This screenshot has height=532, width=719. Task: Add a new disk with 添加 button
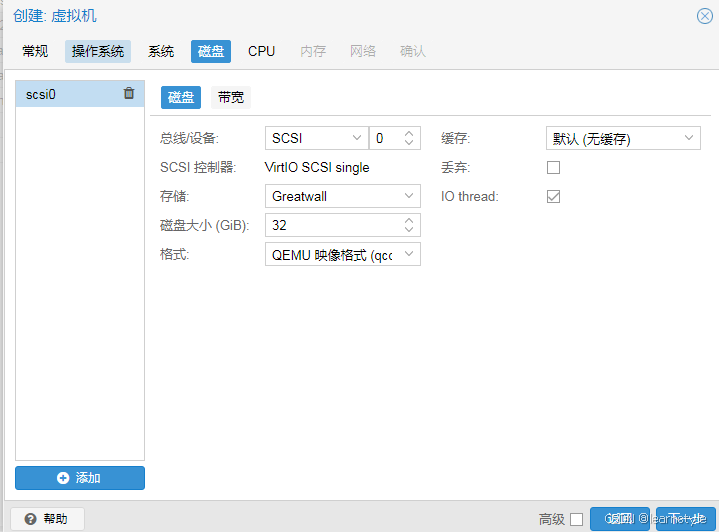pyautogui.click(x=80, y=478)
